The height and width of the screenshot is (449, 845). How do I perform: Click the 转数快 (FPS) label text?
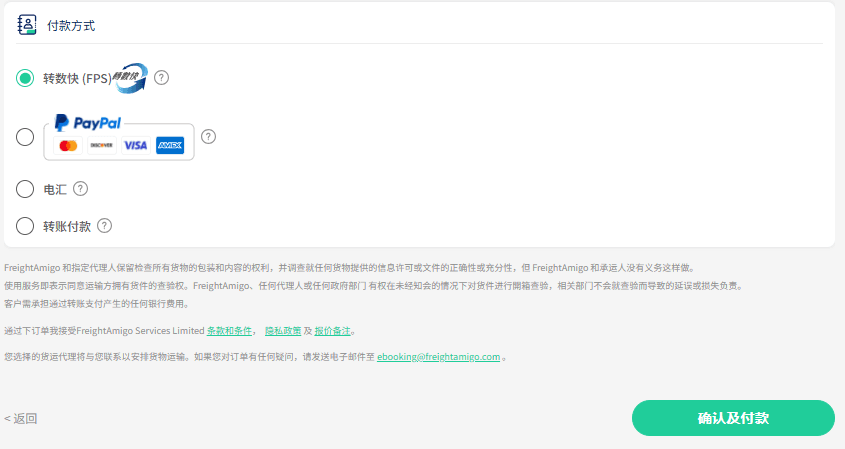(77, 79)
